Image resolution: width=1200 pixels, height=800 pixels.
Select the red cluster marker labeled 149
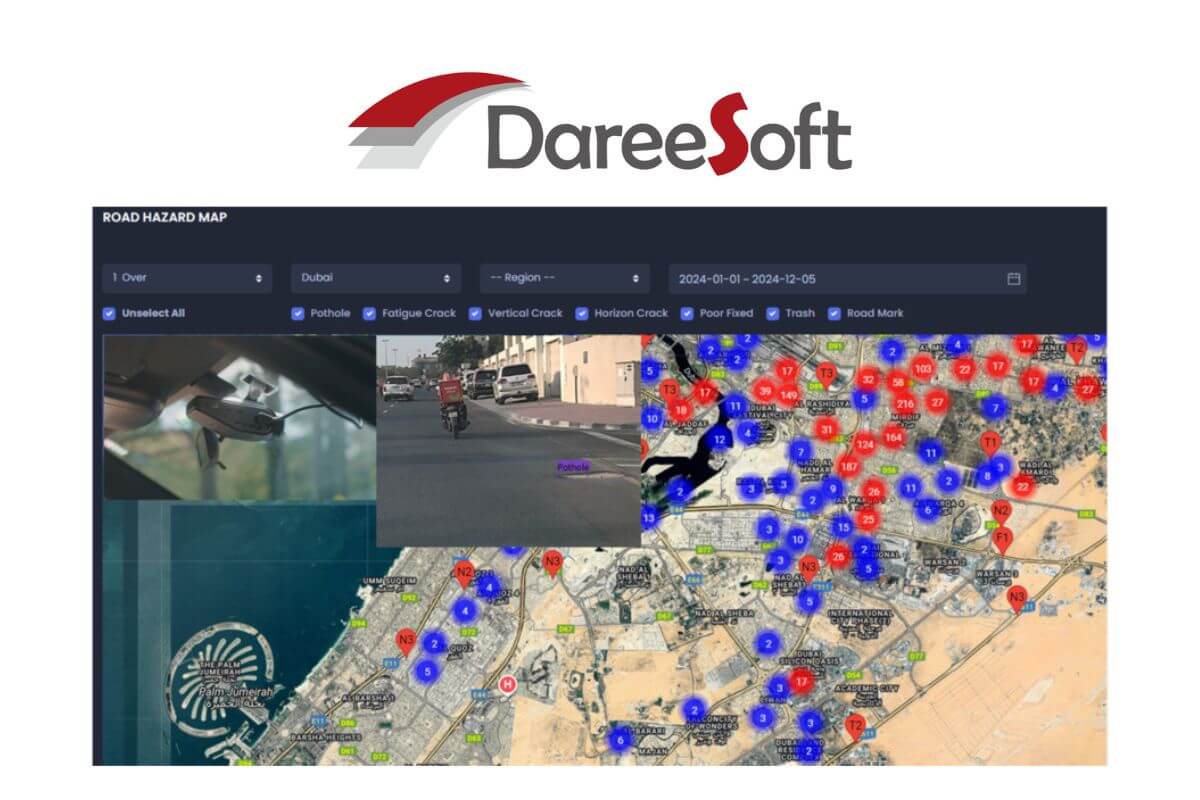coord(789,395)
